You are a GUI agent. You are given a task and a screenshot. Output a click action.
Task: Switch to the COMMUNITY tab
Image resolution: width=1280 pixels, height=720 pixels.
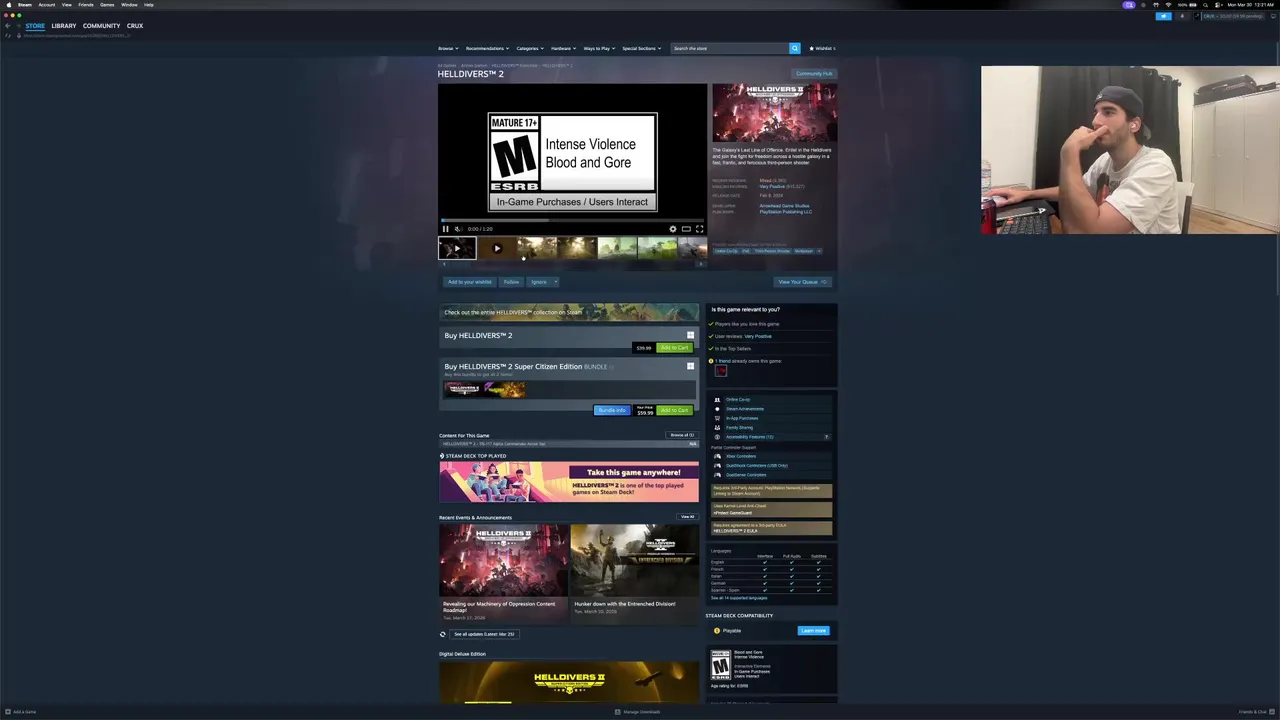(101, 25)
